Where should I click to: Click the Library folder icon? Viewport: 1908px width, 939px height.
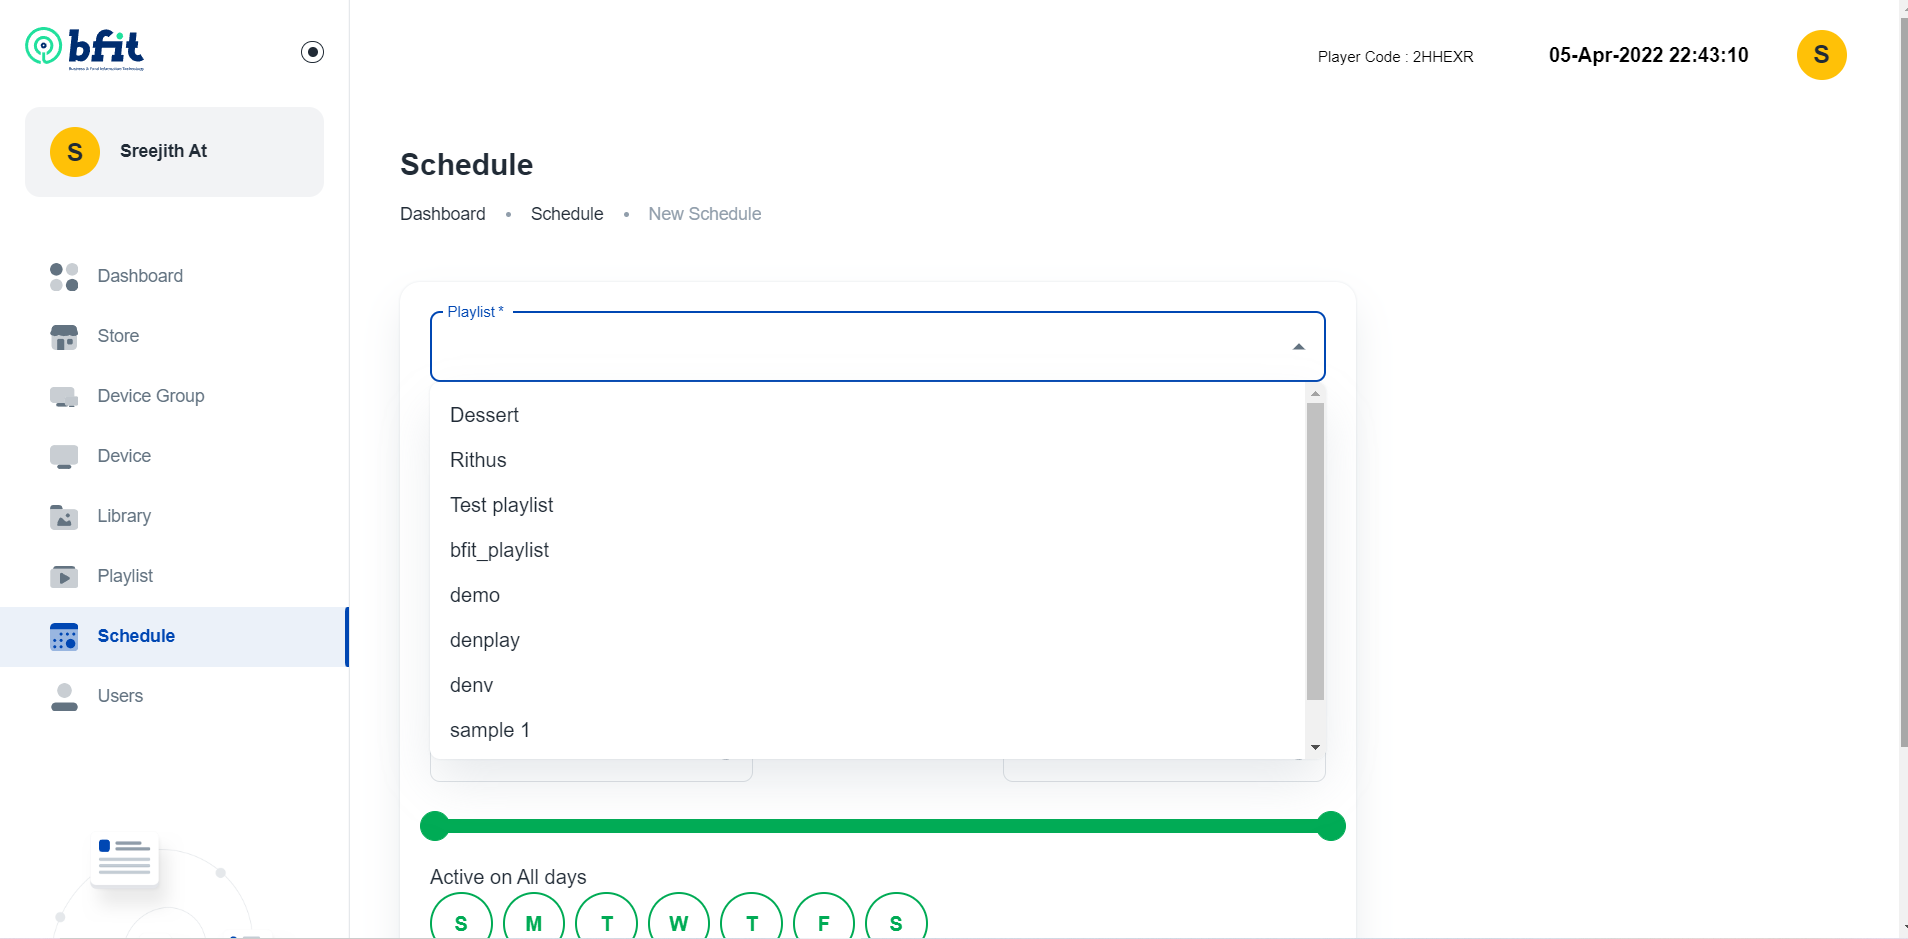click(x=64, y=517)
